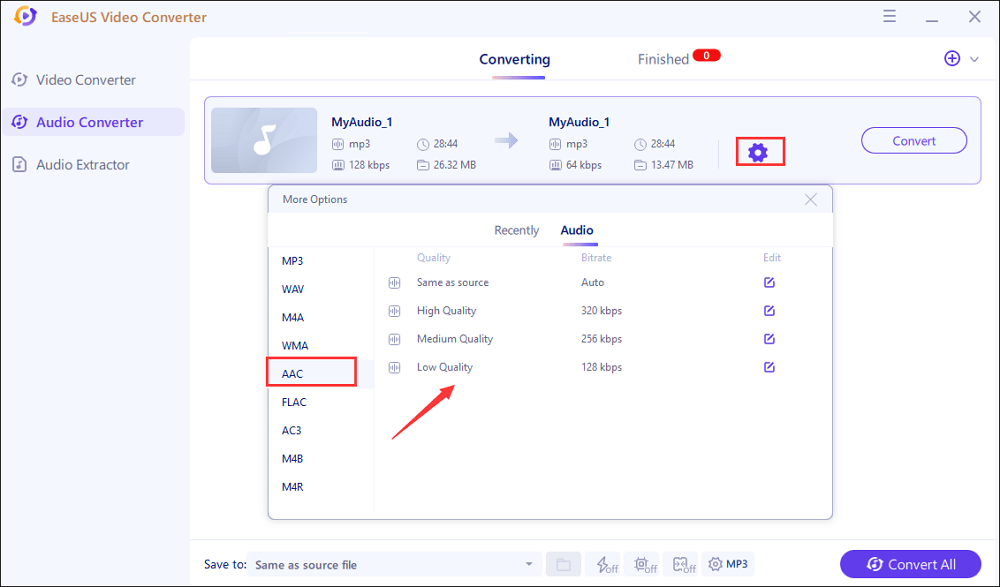Edit the High Quality 320 kbps preset
Viewport: 1000px width, 587px height.
pyautogui.click(x=769, y=311)
